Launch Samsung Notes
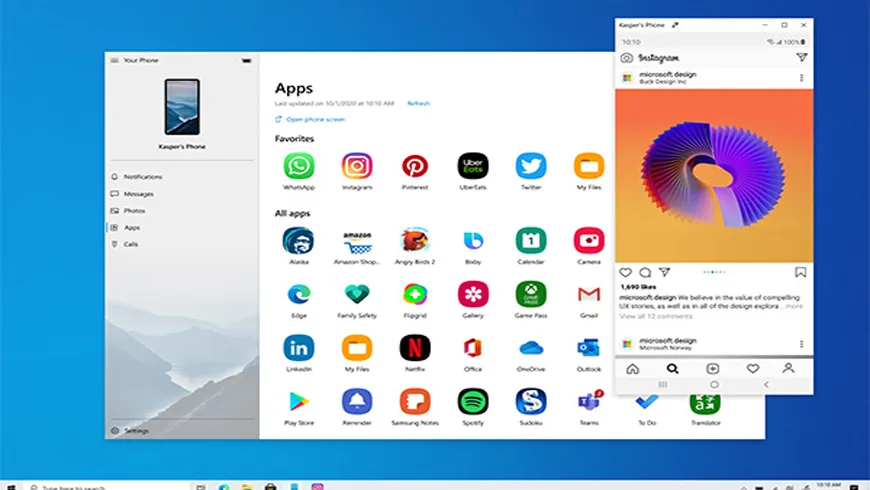870x490 pixels. click(415, 402)
